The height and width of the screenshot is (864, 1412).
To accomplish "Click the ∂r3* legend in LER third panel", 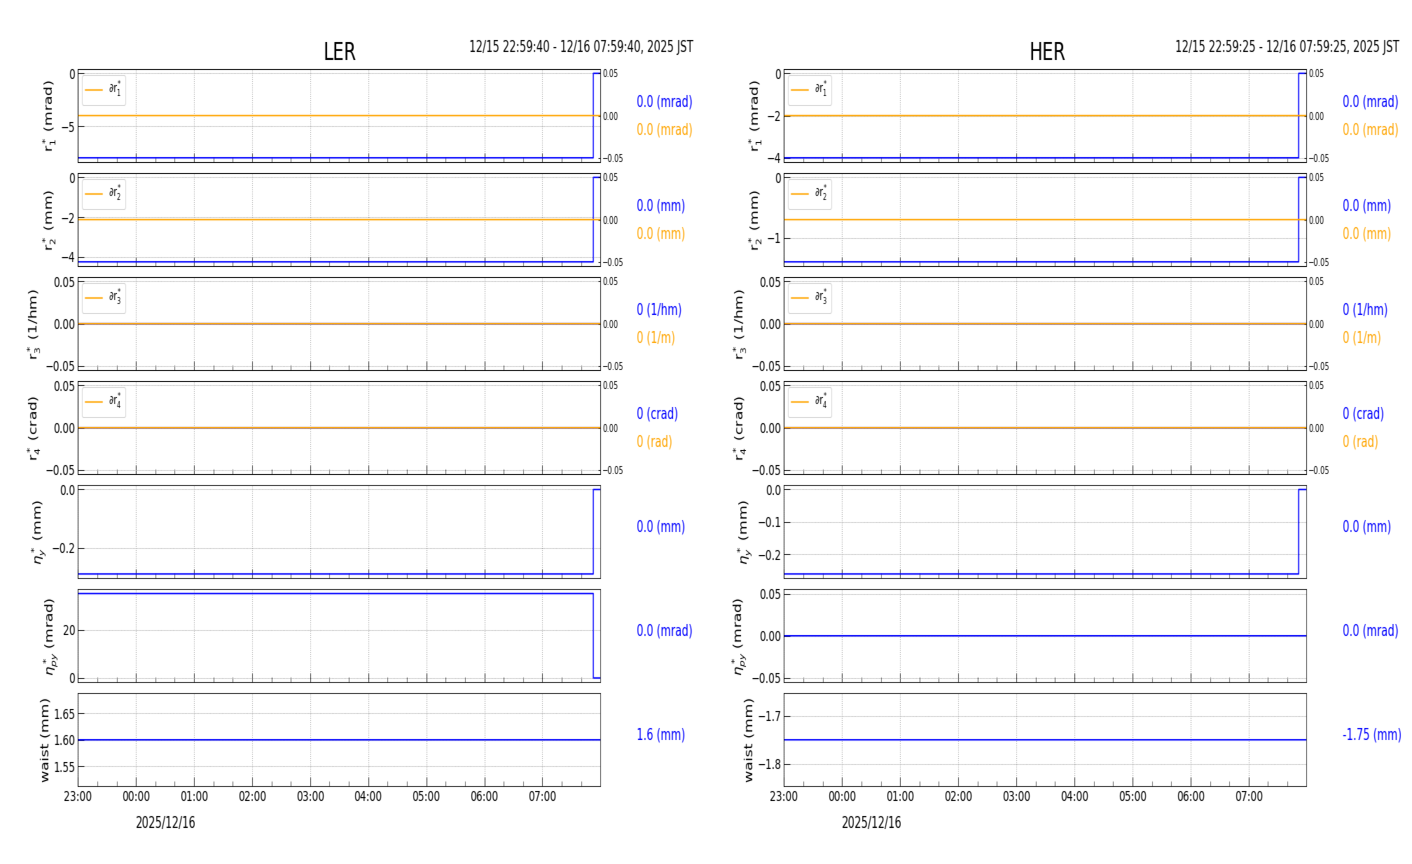I will pyautogui.click(x=104, y=298).
